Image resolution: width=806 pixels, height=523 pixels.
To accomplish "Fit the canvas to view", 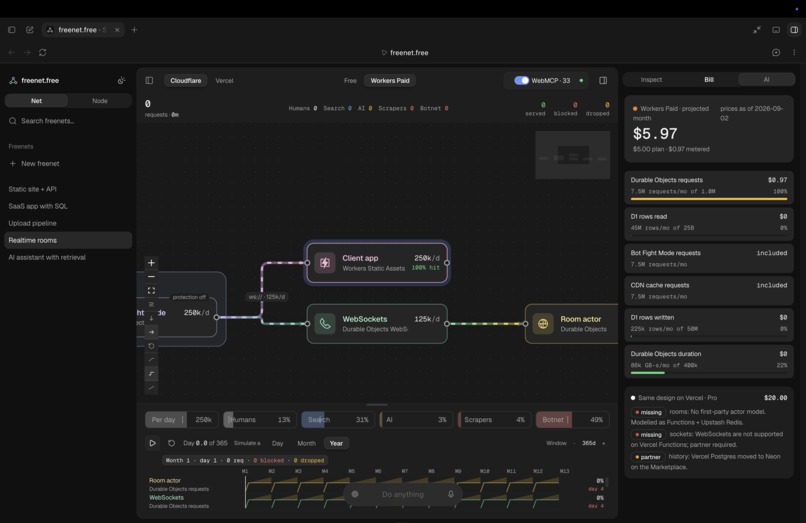I will click(151, 291).
